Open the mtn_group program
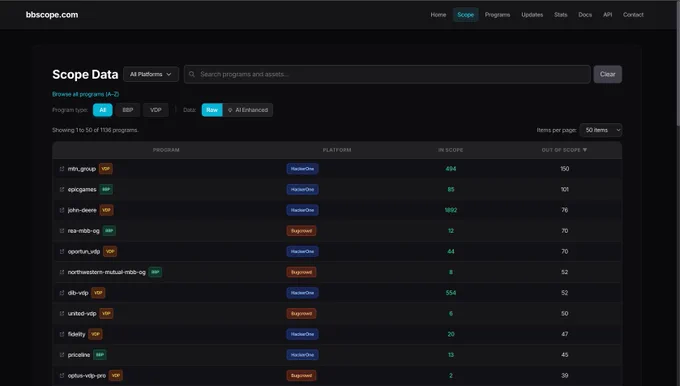 [82, 169]
